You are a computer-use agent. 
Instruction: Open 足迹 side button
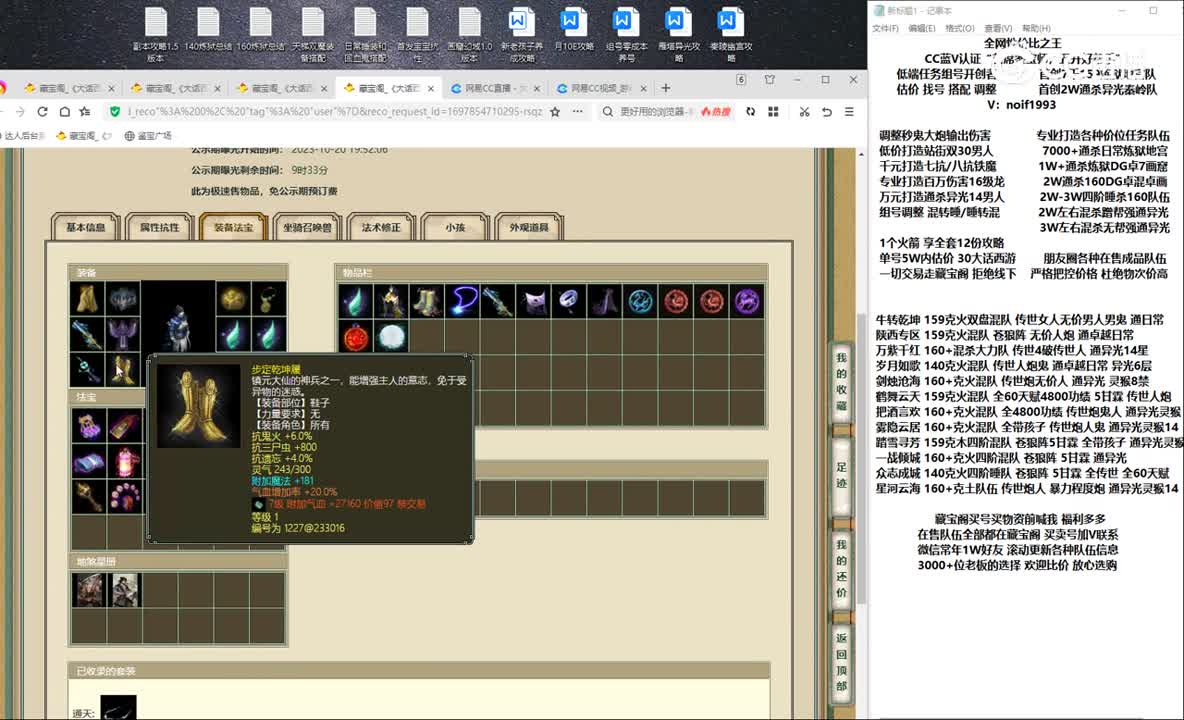click(841, 475)
